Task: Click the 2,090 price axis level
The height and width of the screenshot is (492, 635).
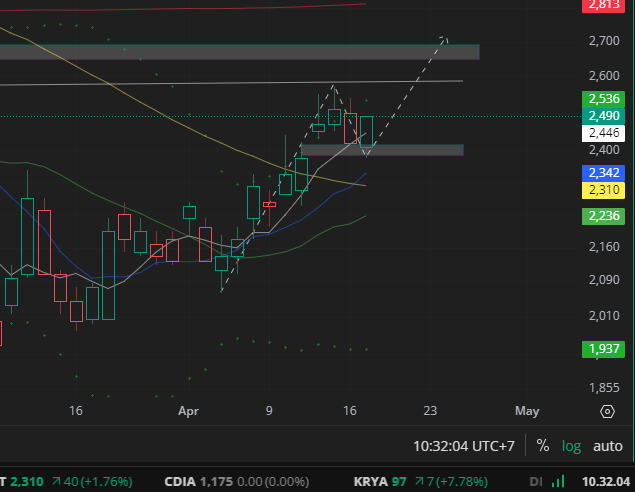Action: point(604,280)
